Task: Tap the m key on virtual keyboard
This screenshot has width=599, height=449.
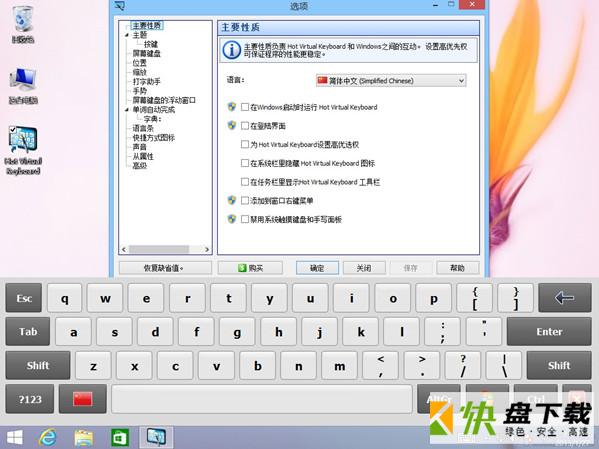Action: click(340, 365)
